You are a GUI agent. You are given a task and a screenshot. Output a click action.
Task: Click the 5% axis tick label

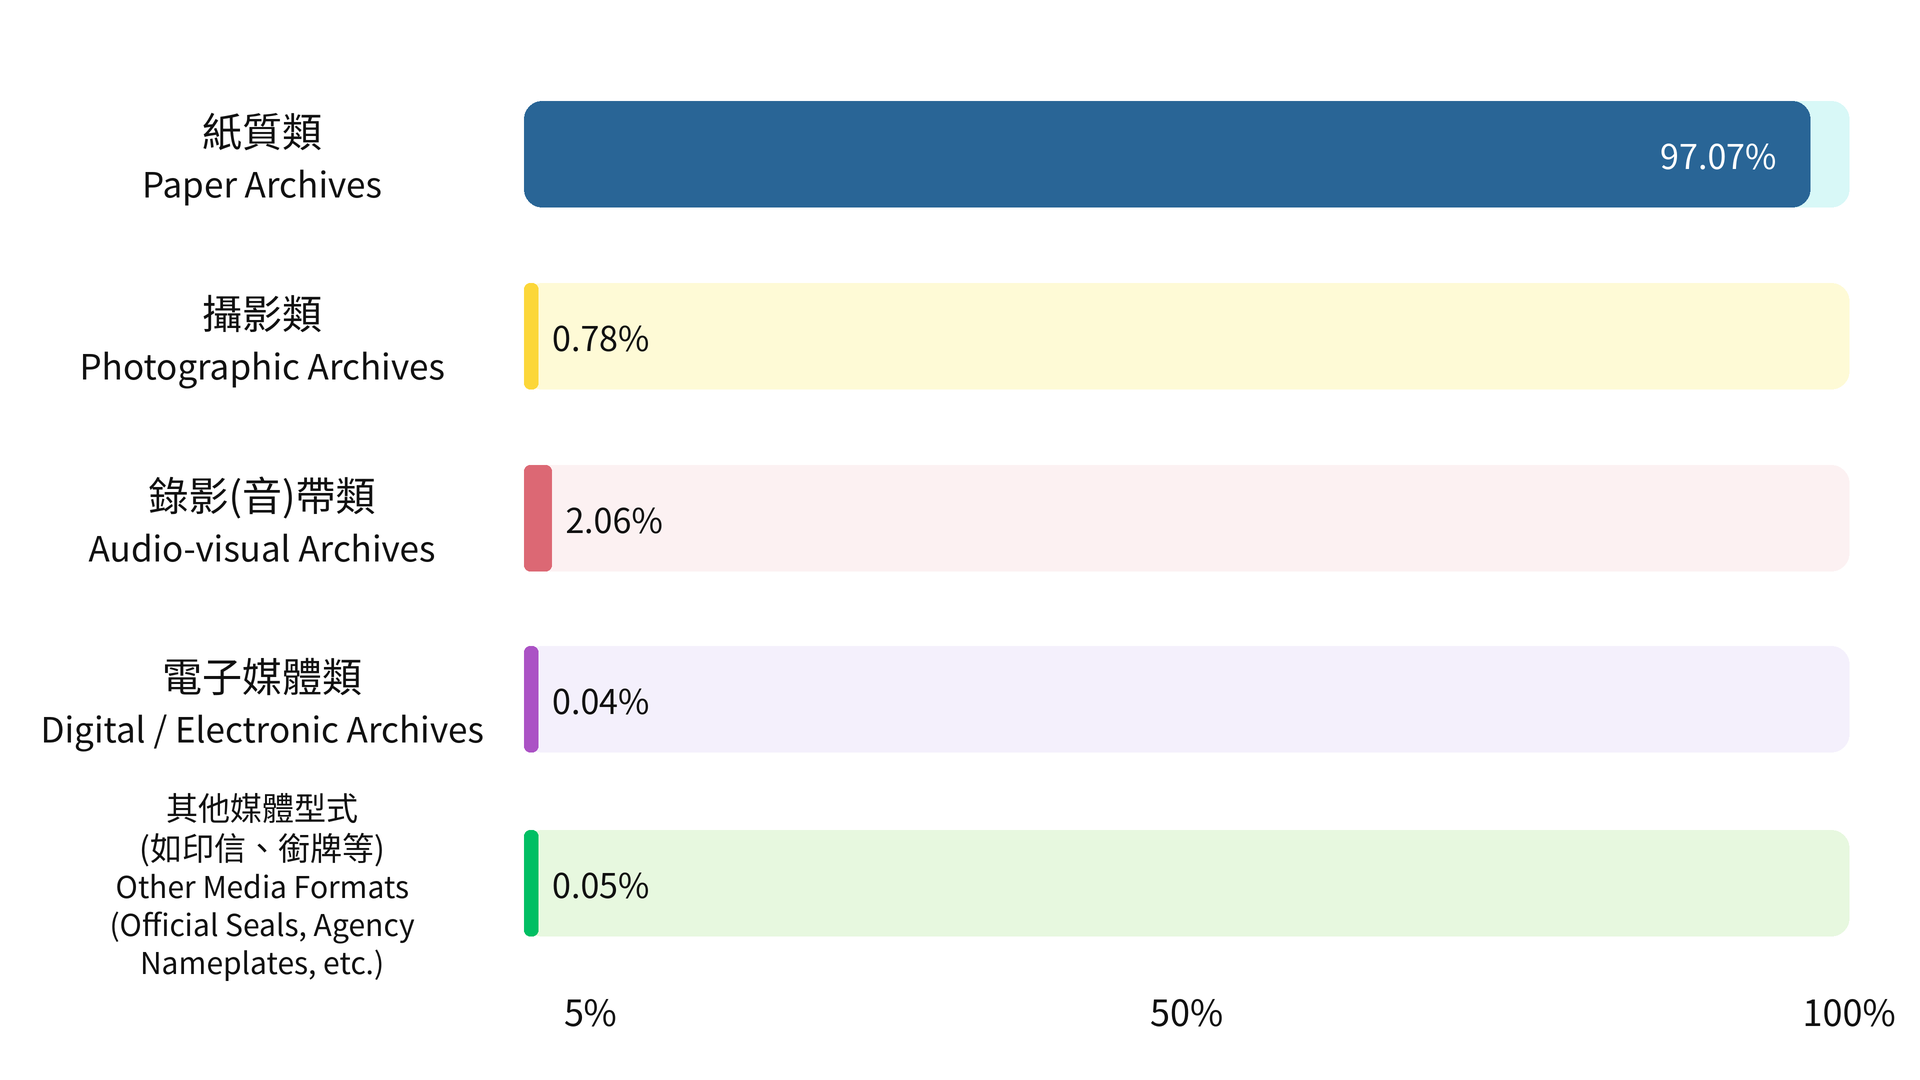click(590, 1014)
